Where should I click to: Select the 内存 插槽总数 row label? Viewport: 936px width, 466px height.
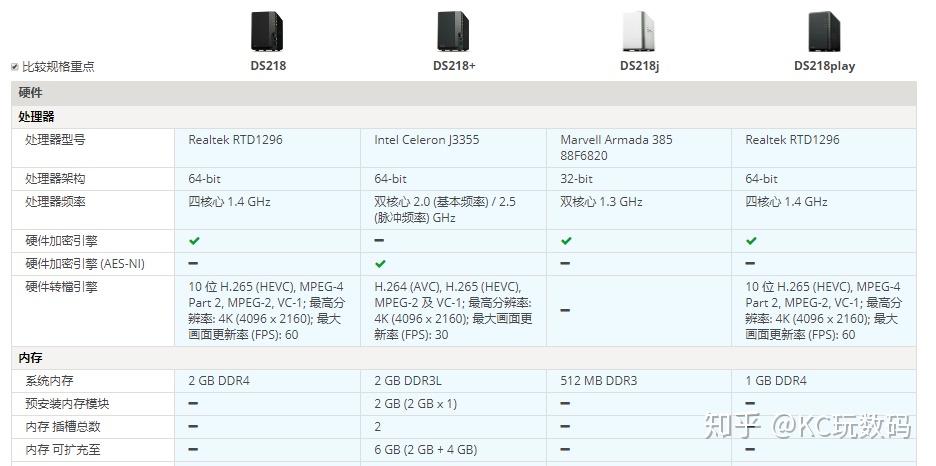click(x=63, y=427)
